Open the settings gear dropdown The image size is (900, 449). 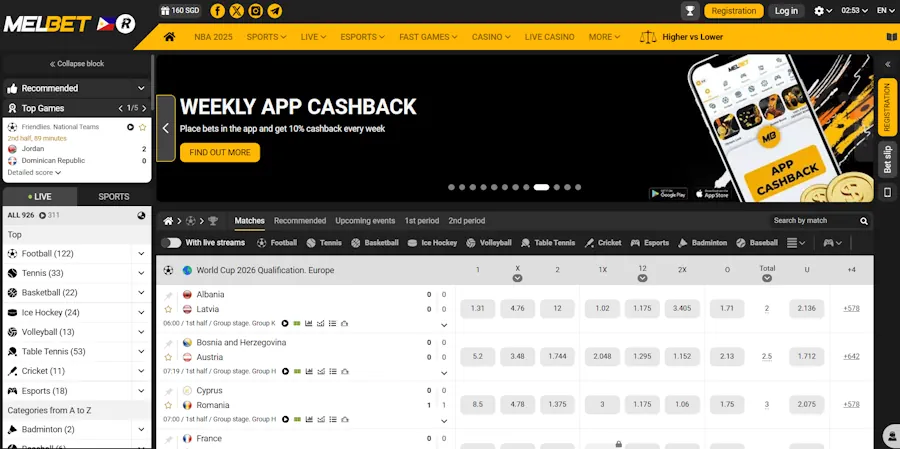tap(823, 11)
